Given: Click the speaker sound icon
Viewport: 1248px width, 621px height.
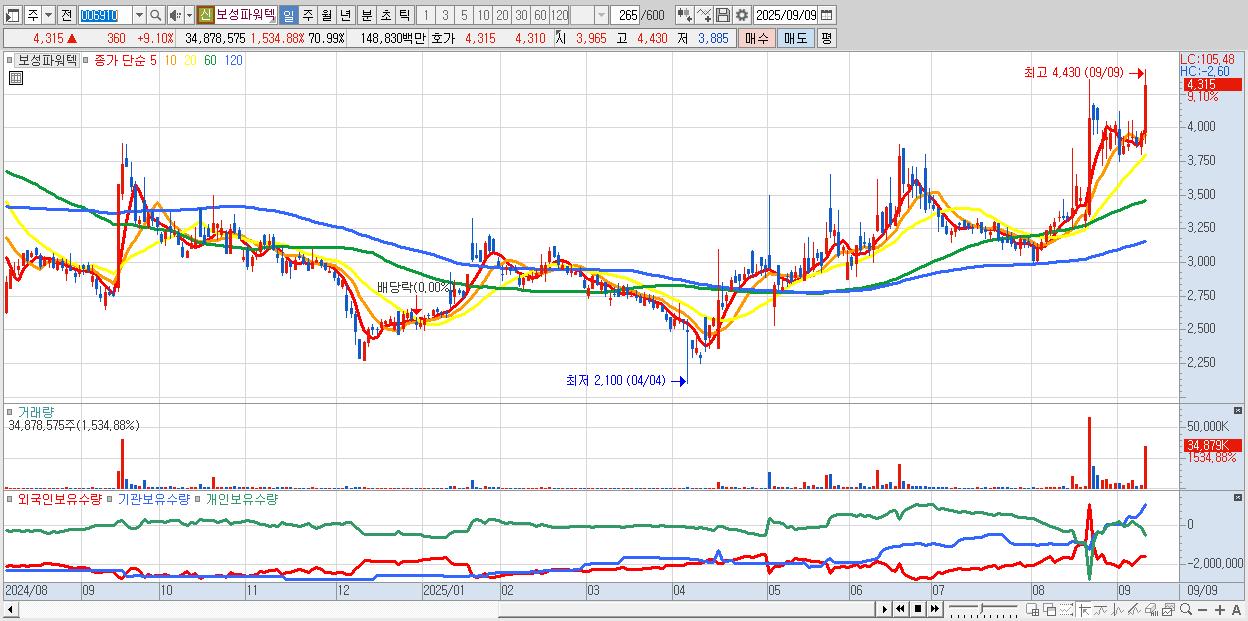Looking at the screenshot, I should 175,15.
